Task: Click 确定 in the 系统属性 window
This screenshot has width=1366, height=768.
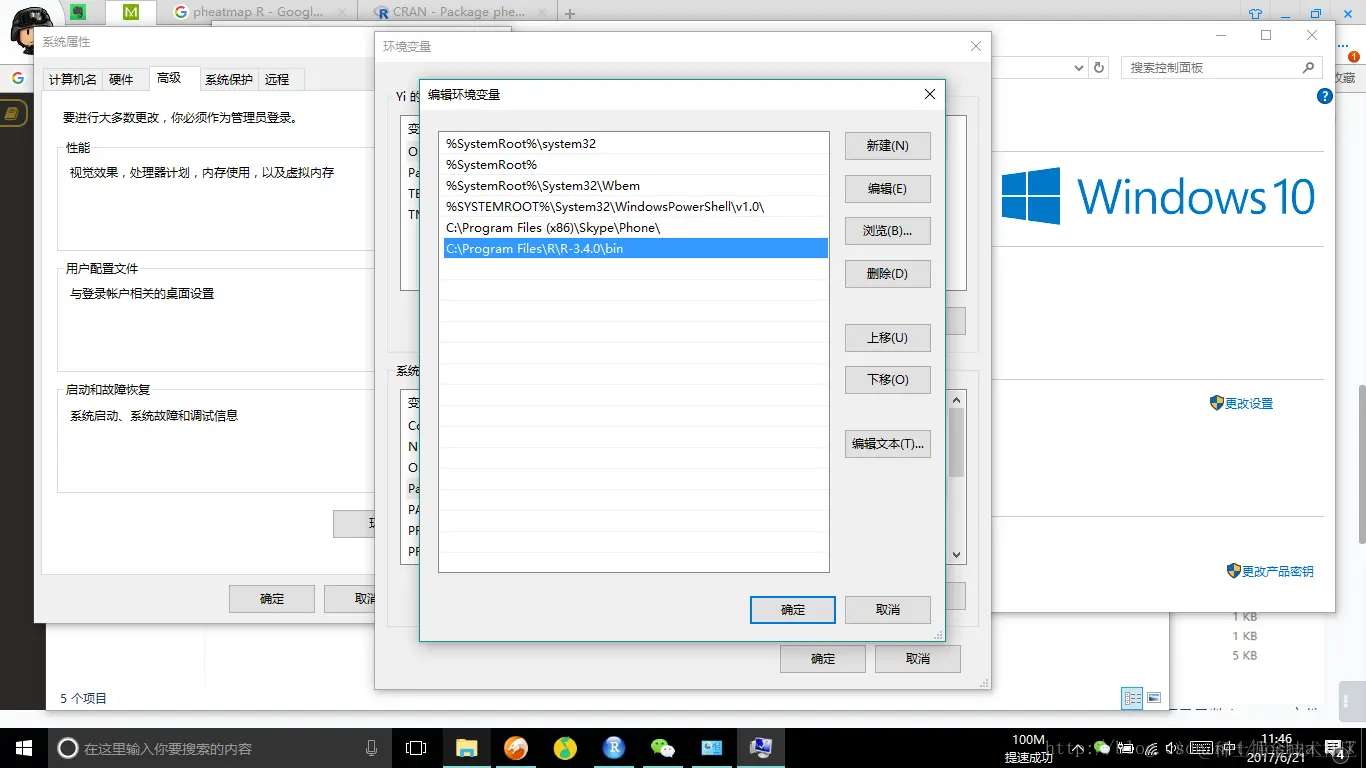Action: coord(272,599)
